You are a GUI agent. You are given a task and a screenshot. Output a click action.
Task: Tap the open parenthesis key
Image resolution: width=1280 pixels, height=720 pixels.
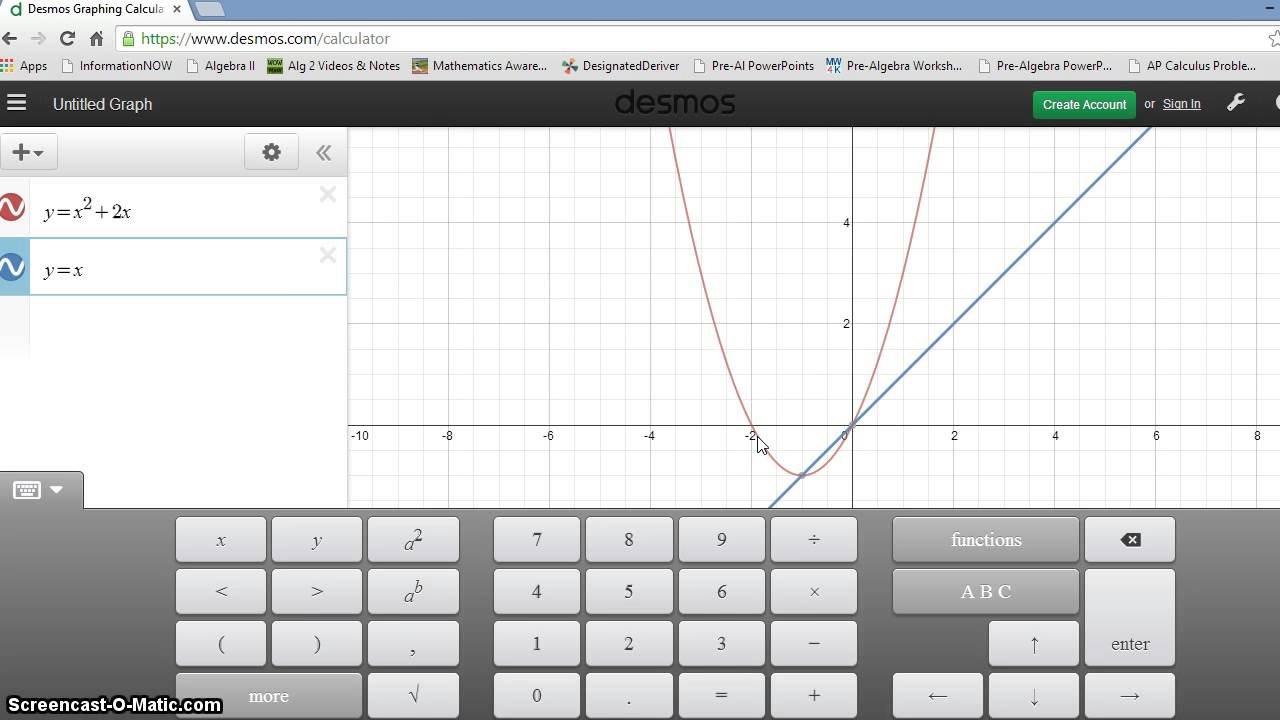[221, 644]
